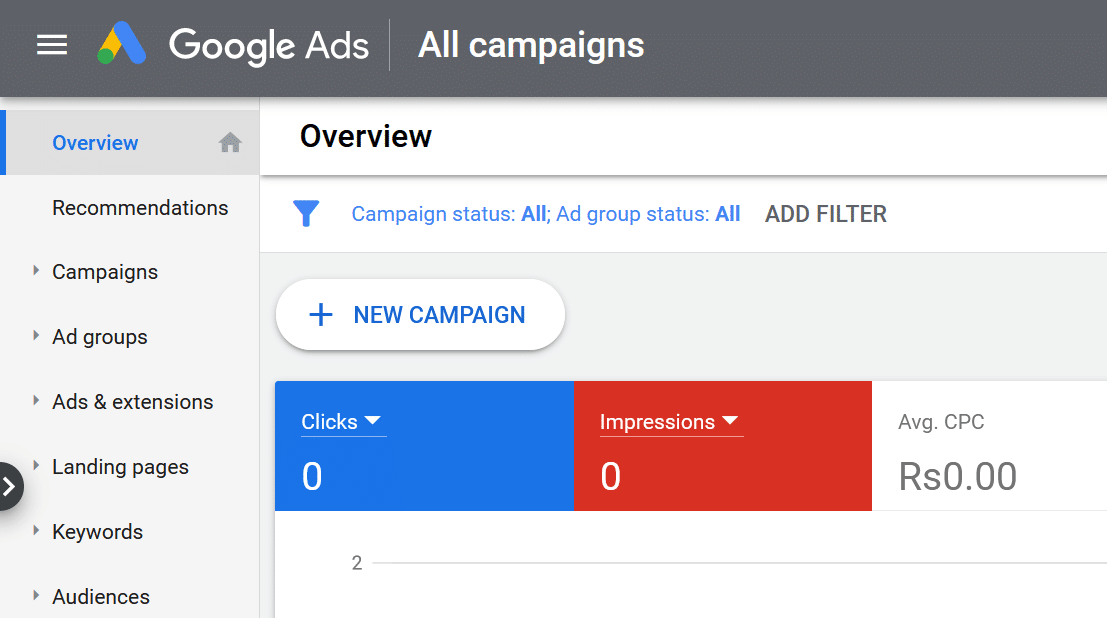Go to Audiences in the sidebar
Viewport: 1107px width, 618px height.
[101, 597]
